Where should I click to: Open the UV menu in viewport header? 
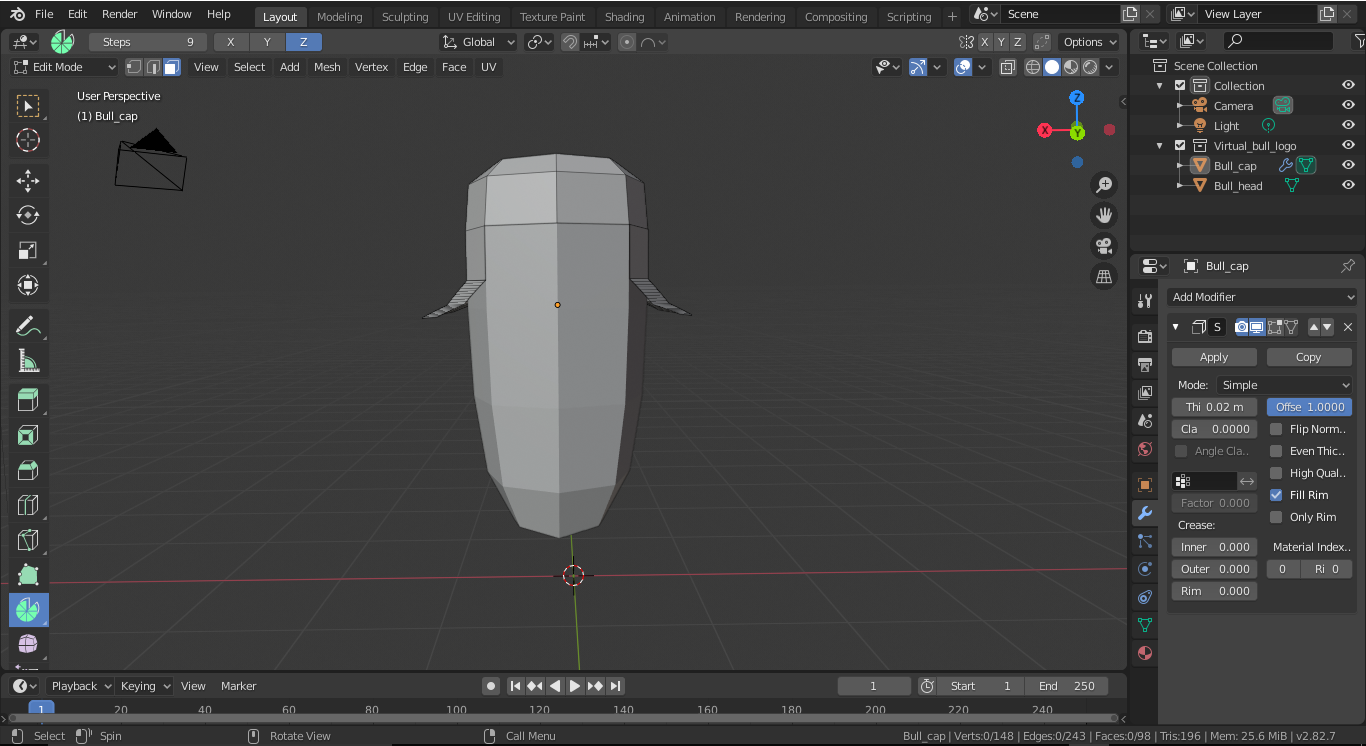[488, 67]
